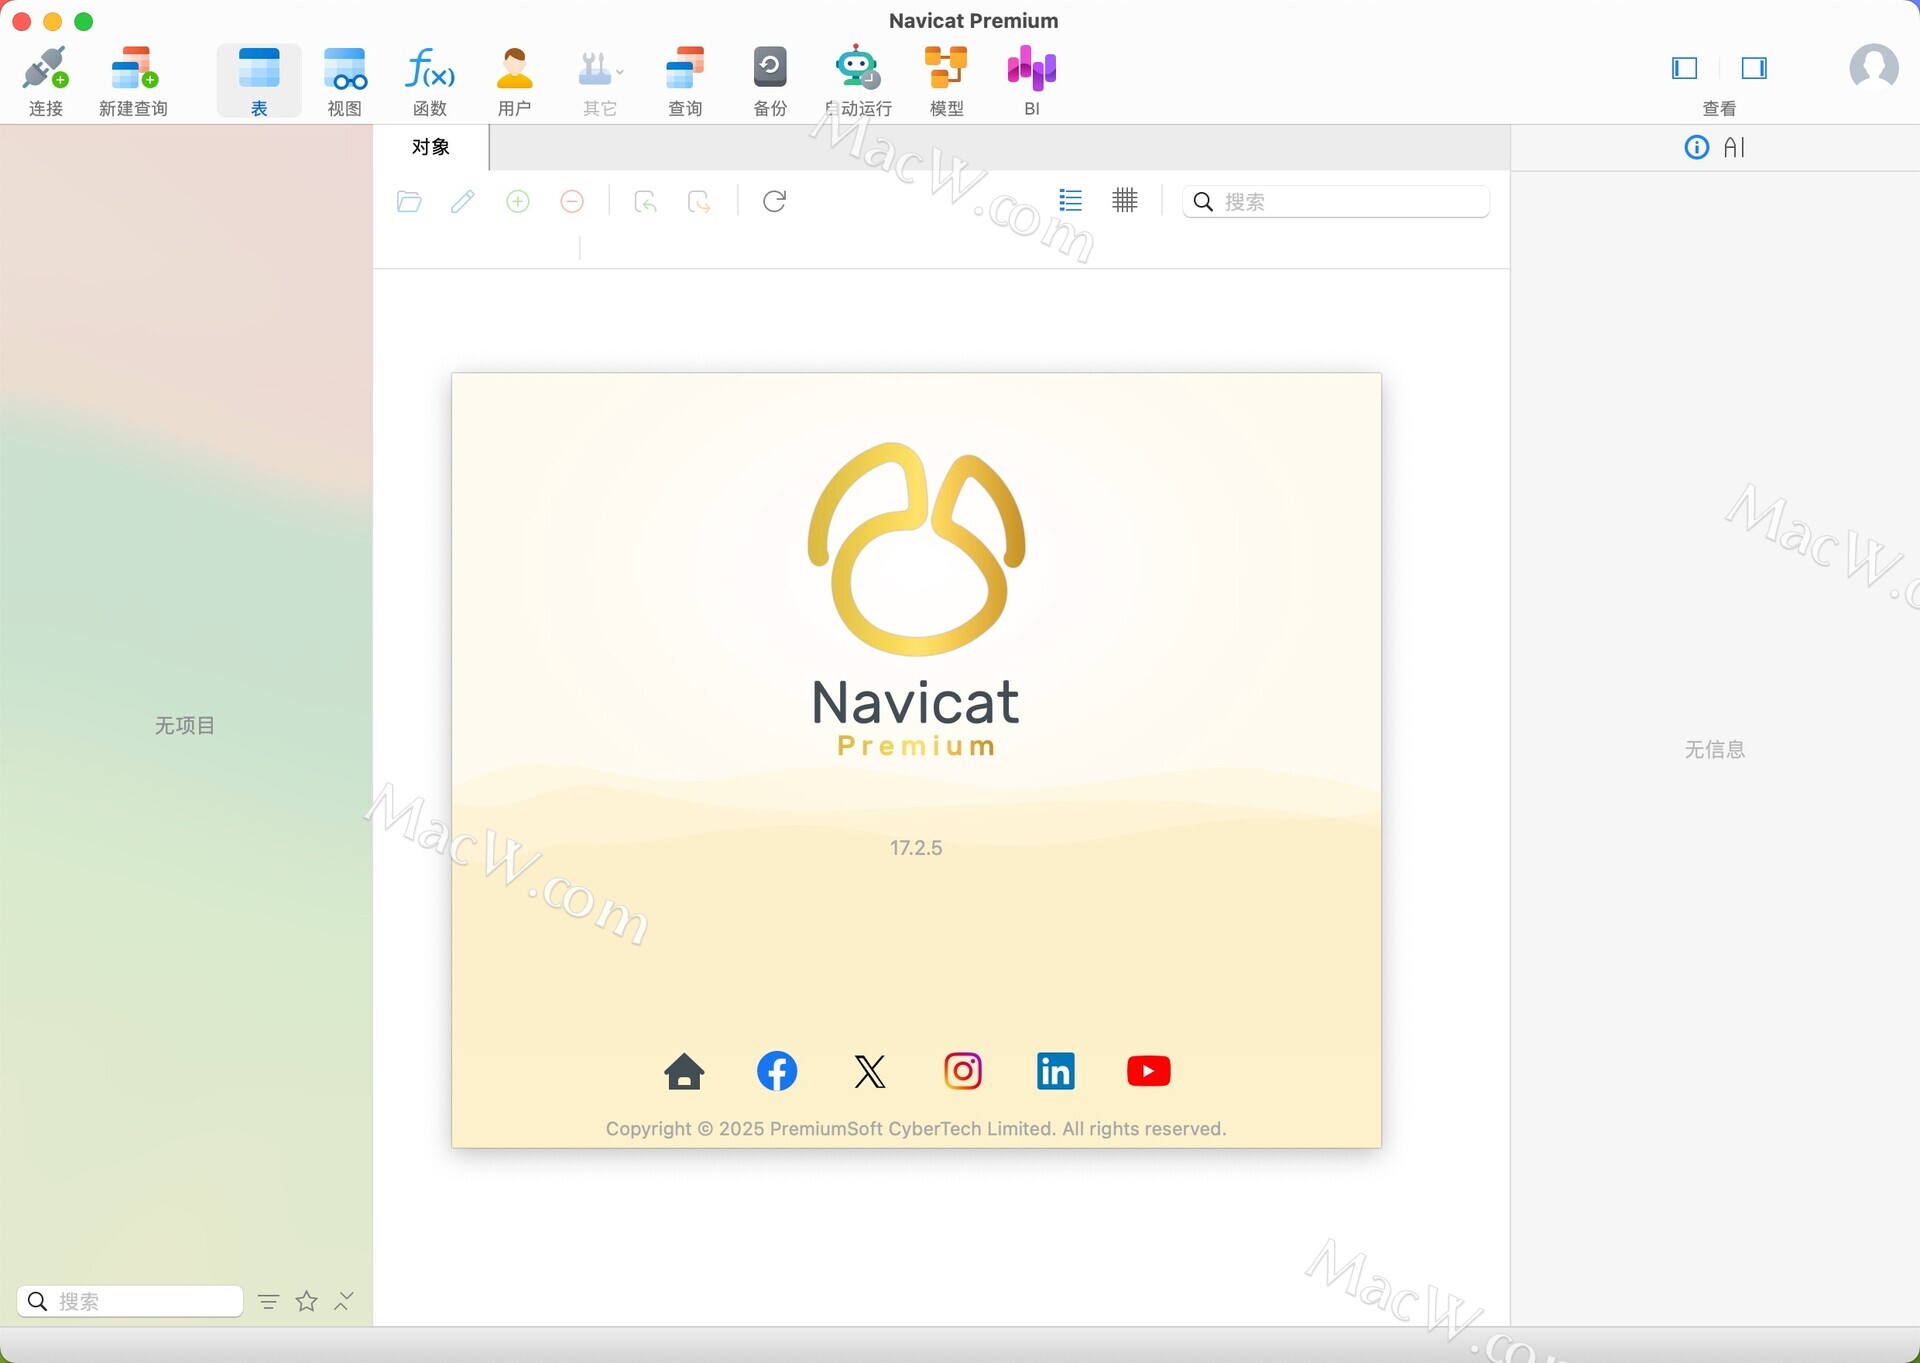Open the Function (函数) objects
Viewport: 1920px width, 1363px height.
click(x=430, y=80)
